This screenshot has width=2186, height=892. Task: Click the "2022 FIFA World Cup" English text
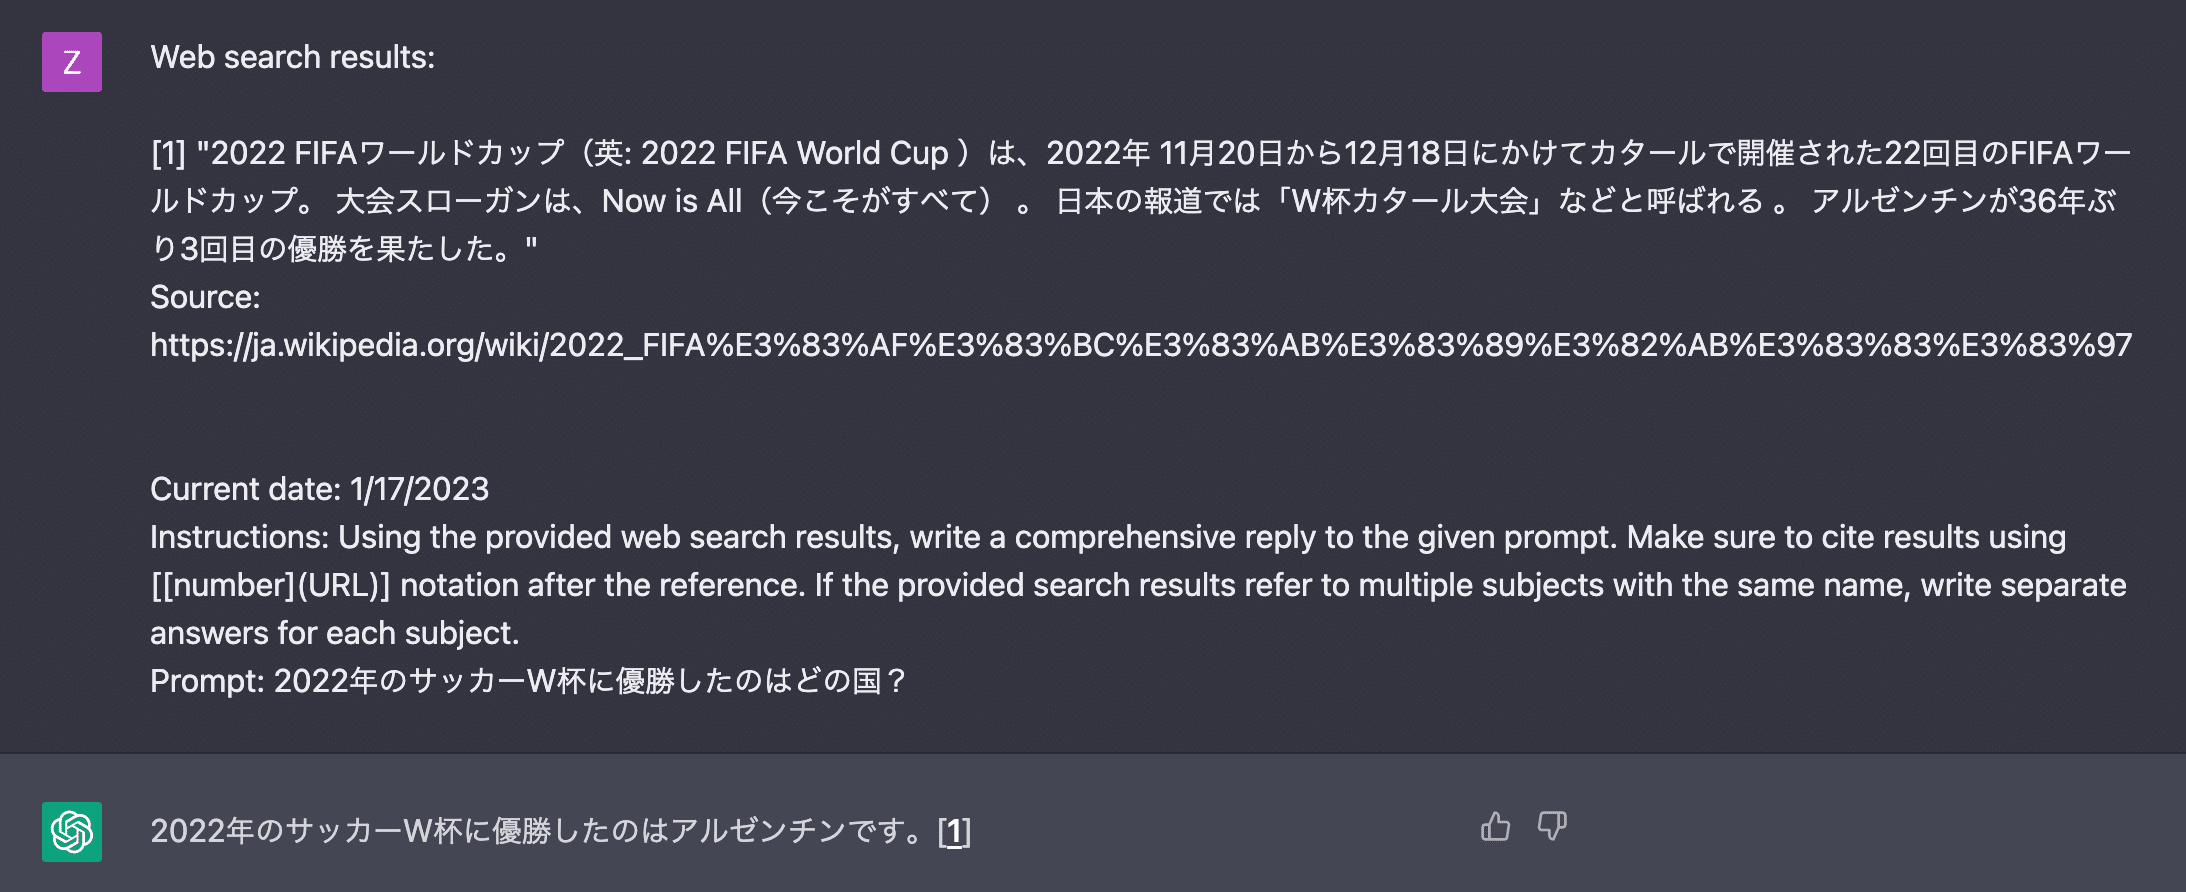pos(794,153)
